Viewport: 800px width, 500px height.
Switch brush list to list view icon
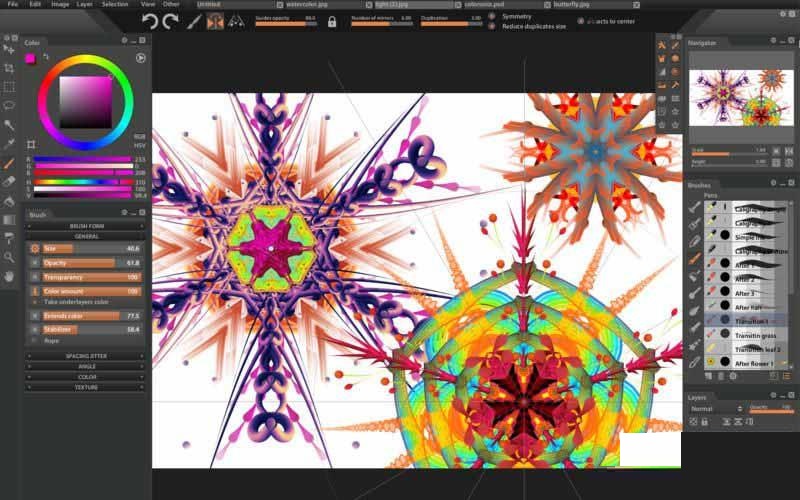tap(786, 376)
